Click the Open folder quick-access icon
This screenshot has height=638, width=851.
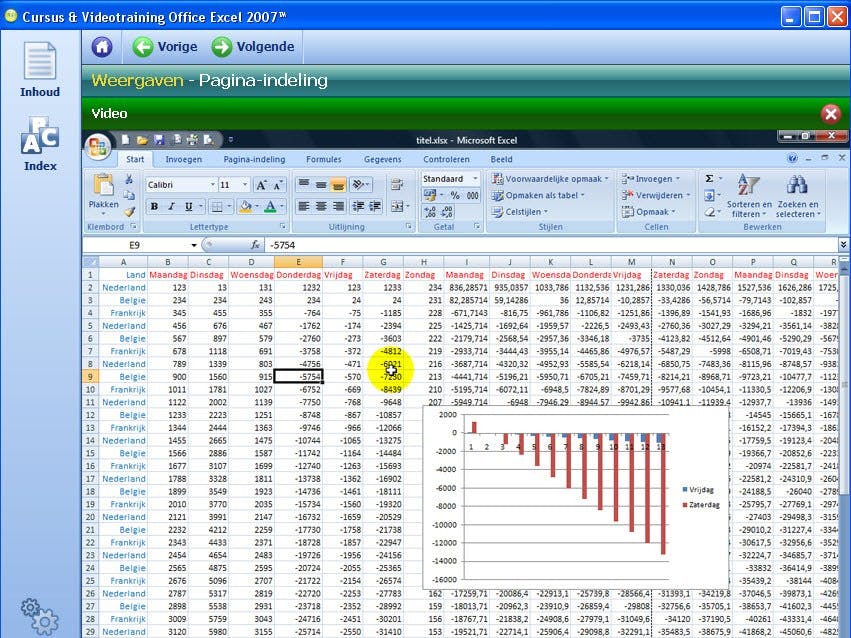click(142, 140)
